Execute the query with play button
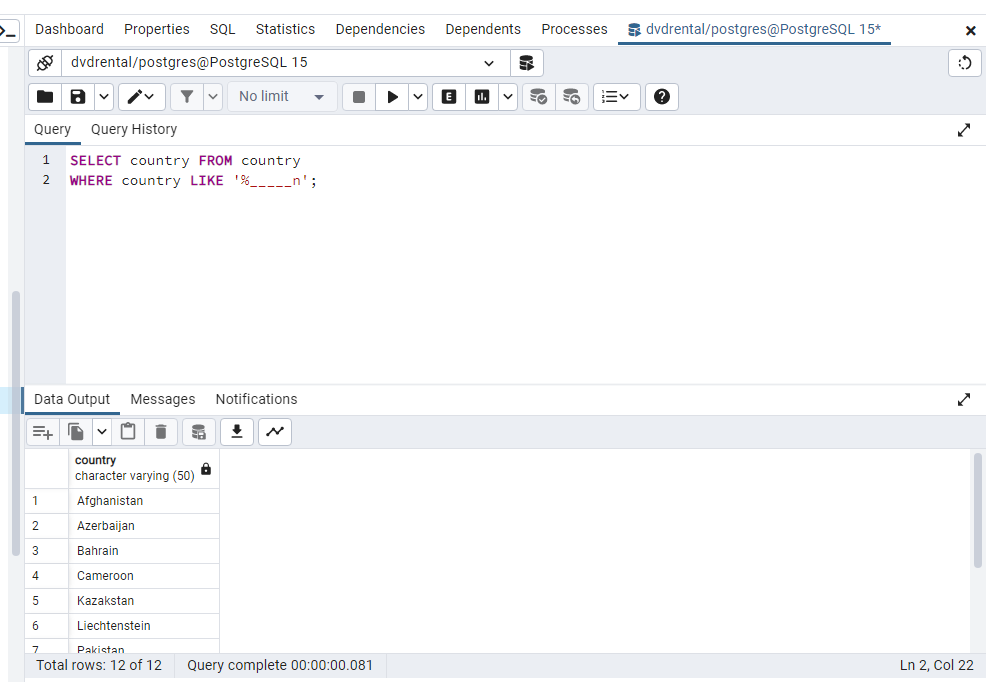 coord(392,97)
